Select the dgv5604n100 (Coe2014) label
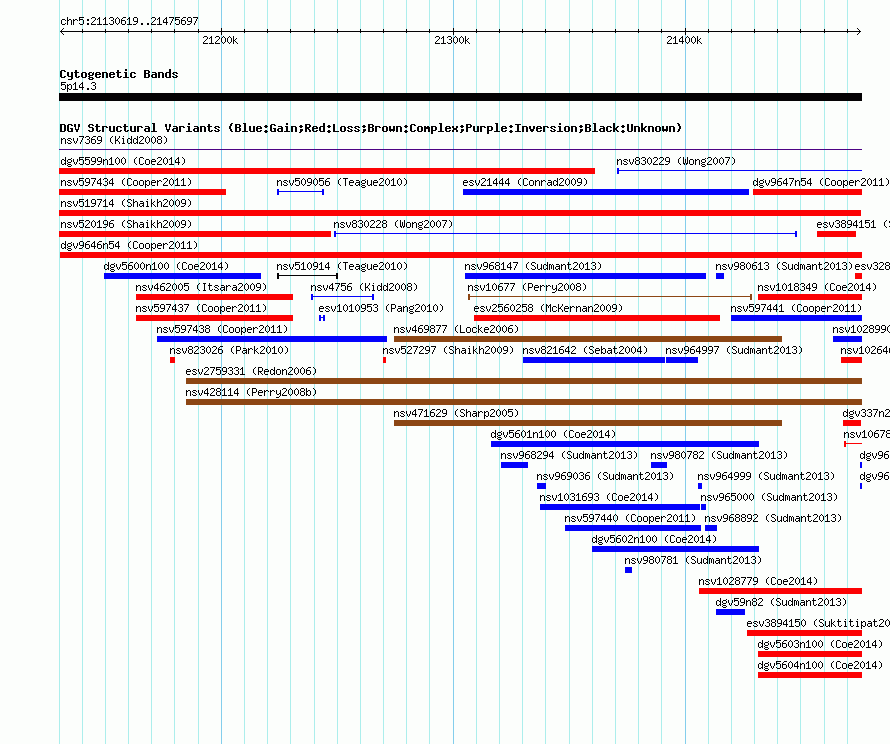 click(820, 665)
